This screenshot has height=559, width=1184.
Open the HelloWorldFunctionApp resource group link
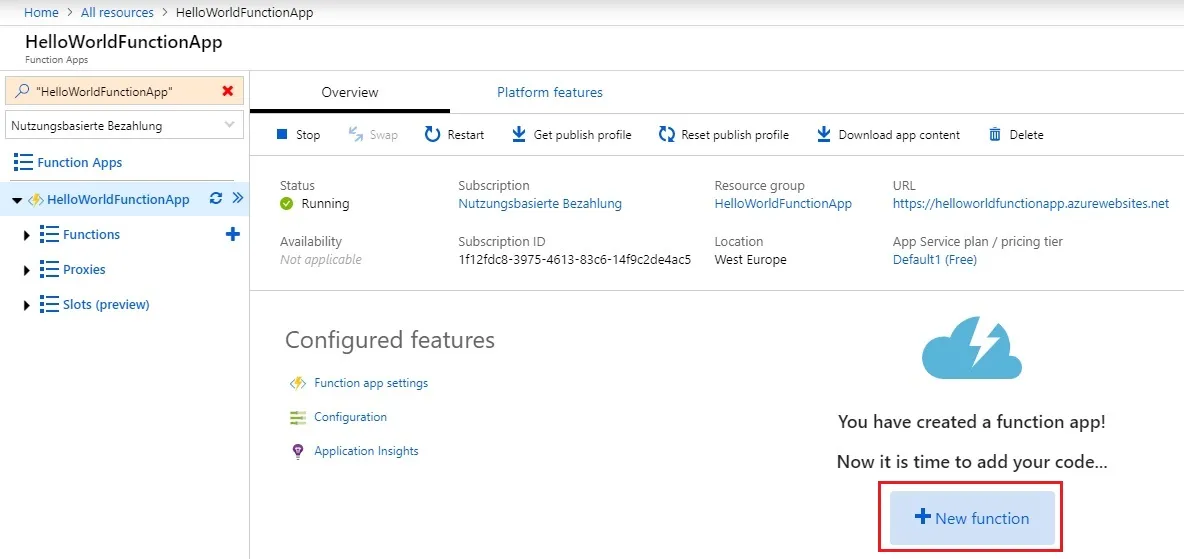pyautogui.click(x=783, y=203)
